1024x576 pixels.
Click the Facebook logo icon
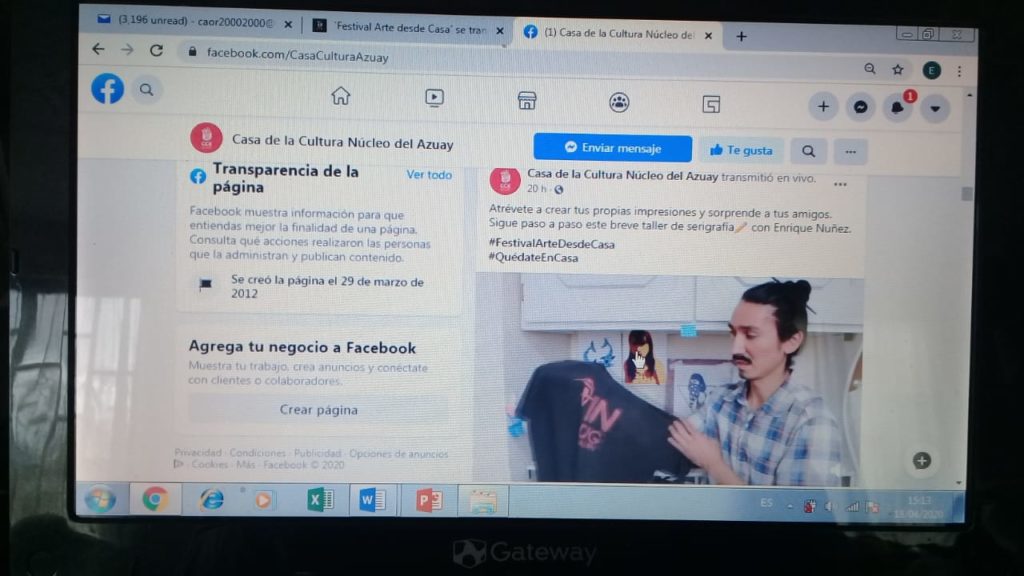[108, 88]
